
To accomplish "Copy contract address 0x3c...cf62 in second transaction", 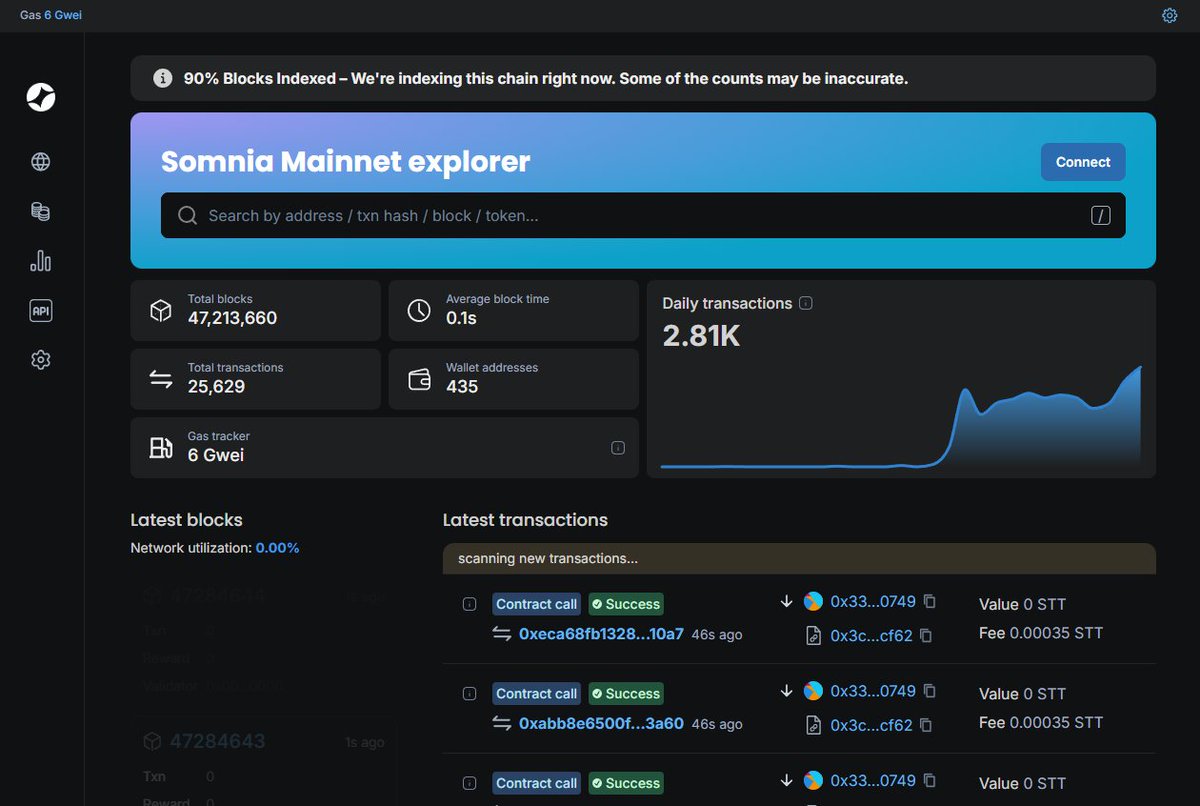I will coord(926,724).
